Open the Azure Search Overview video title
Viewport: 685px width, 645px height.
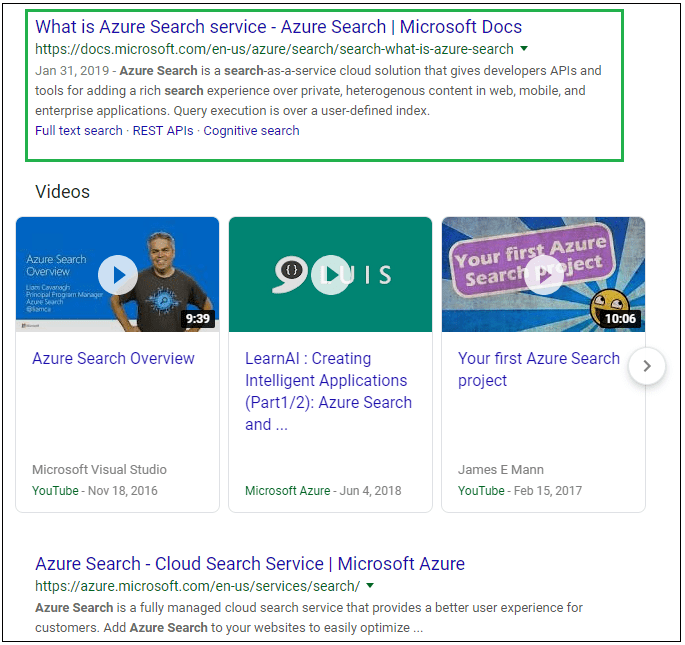coord(113,358)
